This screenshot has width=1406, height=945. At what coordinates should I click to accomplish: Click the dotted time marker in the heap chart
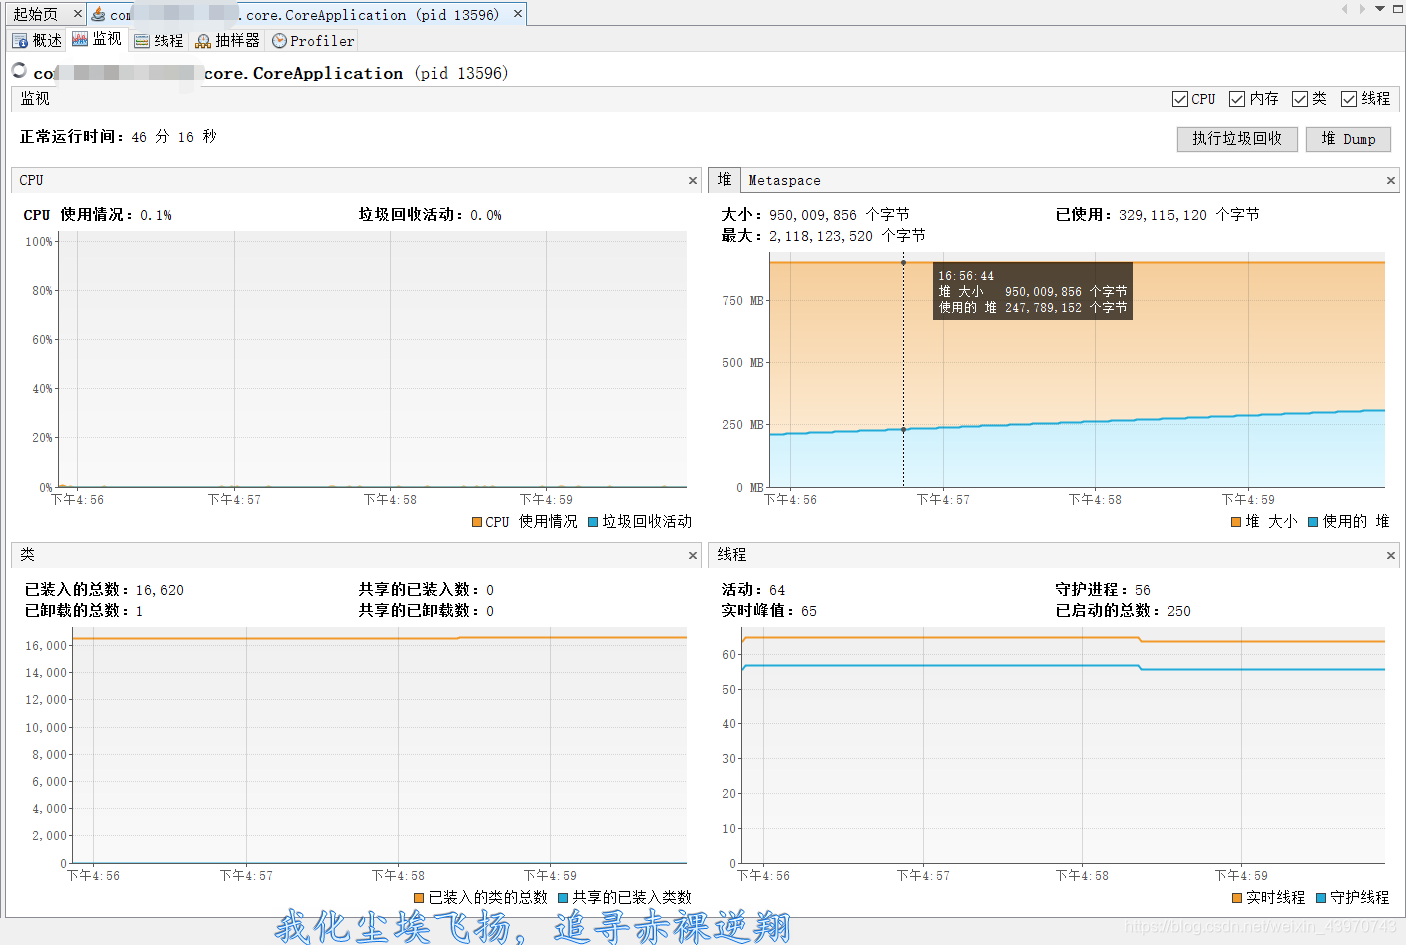[903, 400]
